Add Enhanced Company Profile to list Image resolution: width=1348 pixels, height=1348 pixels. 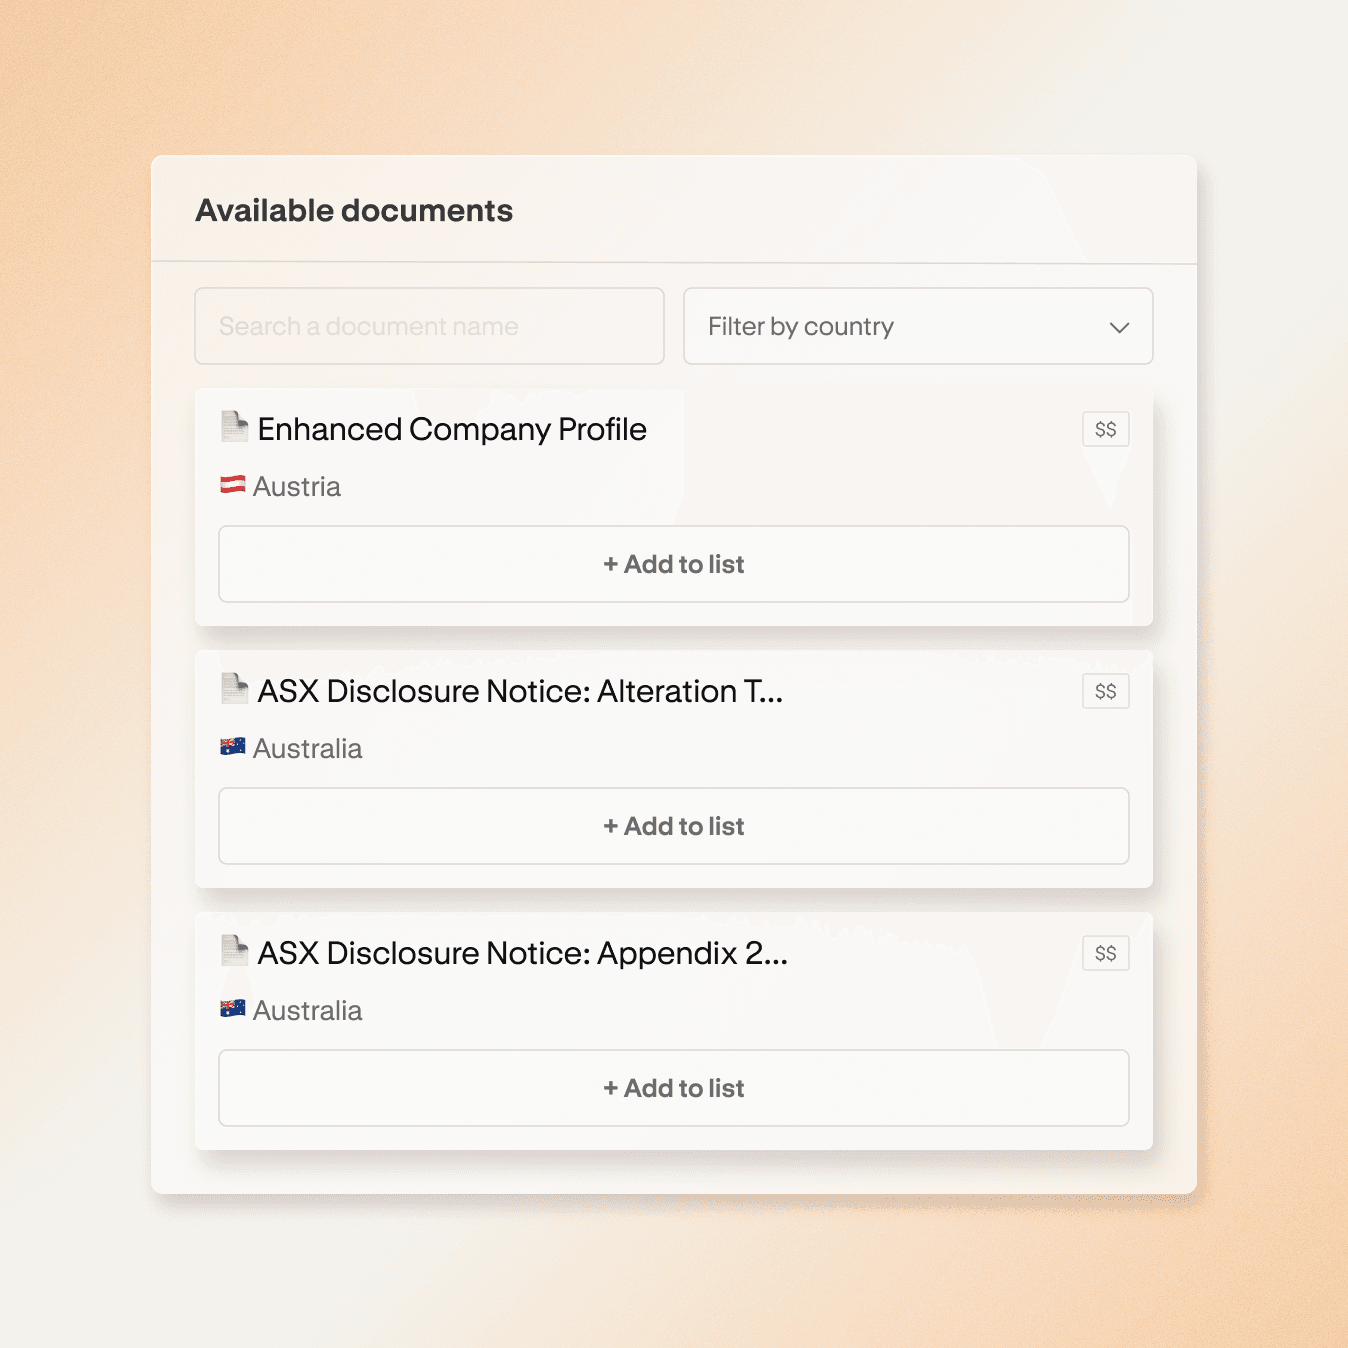click(x=674, y=565)
